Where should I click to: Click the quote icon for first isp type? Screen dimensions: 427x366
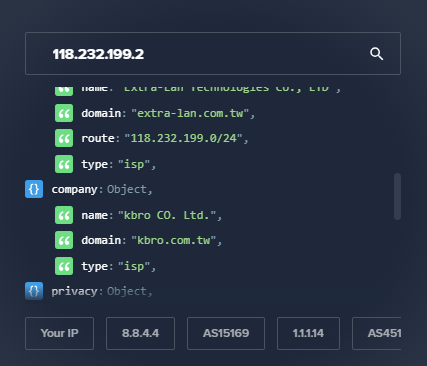[64, 164]
